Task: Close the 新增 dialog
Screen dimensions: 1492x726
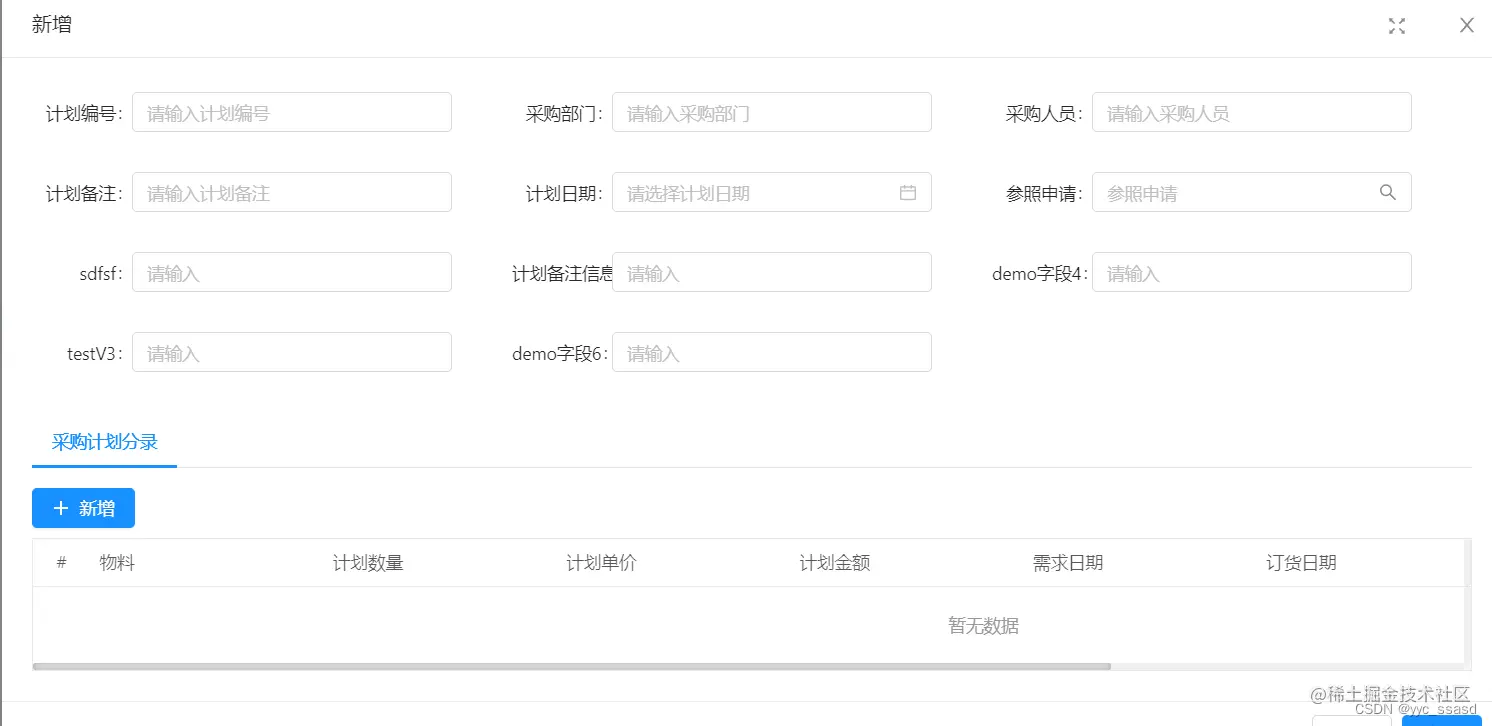Action: pyautogui.click(x=1466, y=25)
